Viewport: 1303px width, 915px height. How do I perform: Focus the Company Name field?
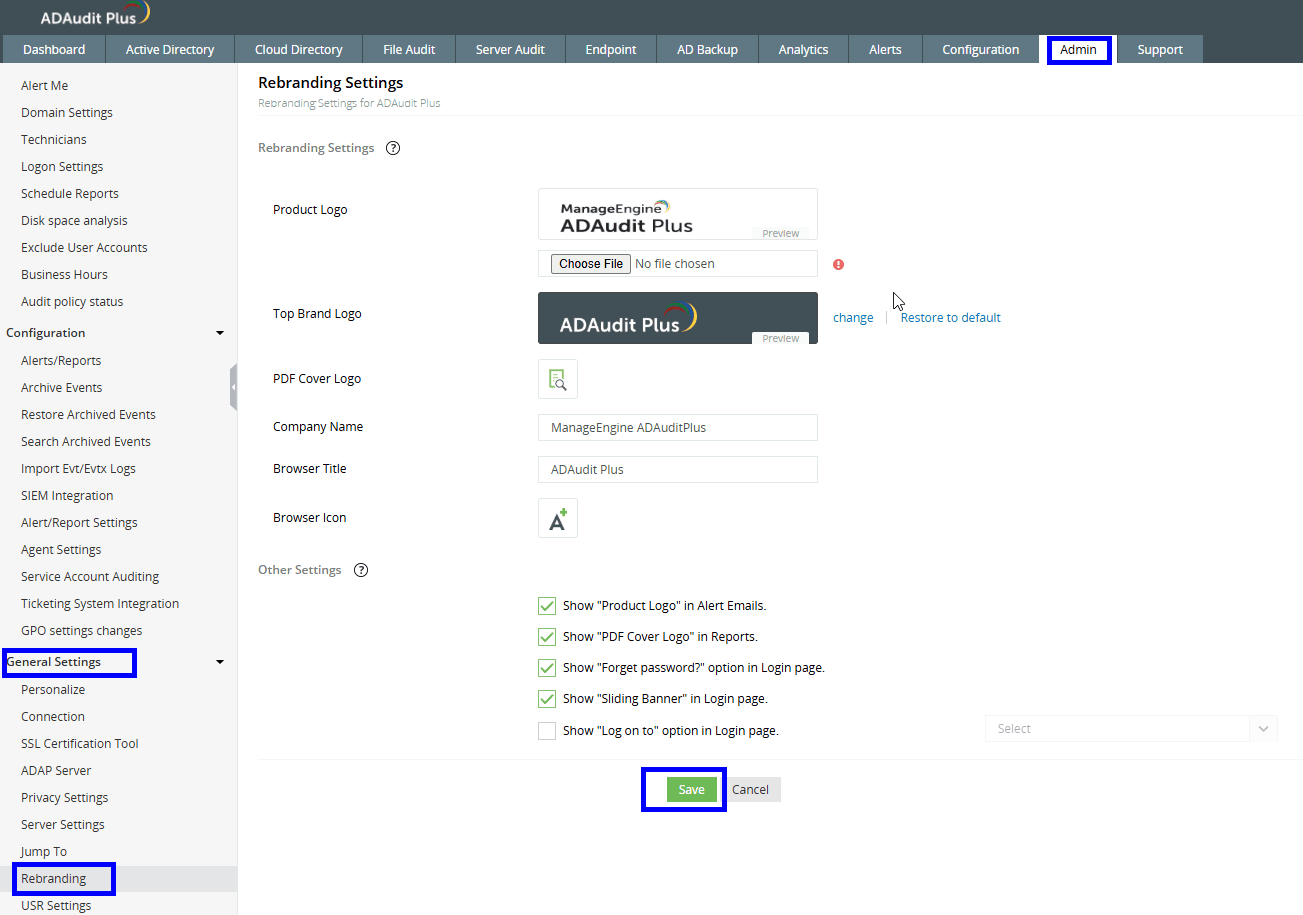[x=678, y=427]
